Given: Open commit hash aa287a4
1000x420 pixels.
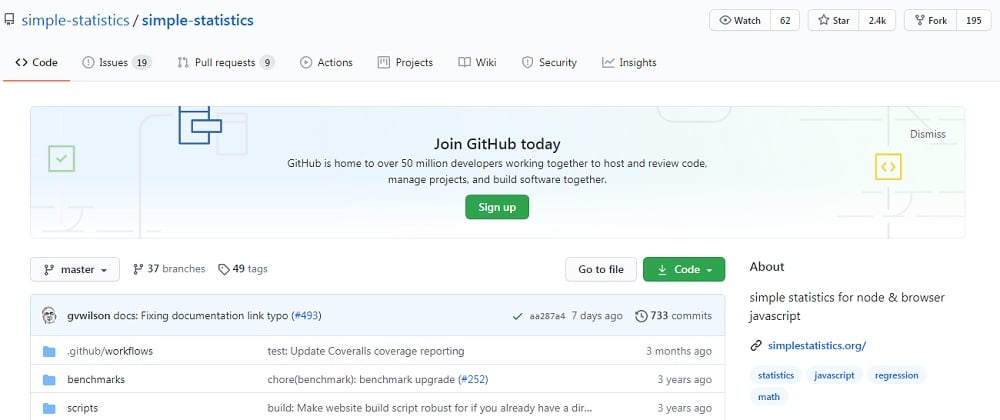Looking at the screenshot, I should [x=547, y=316].
